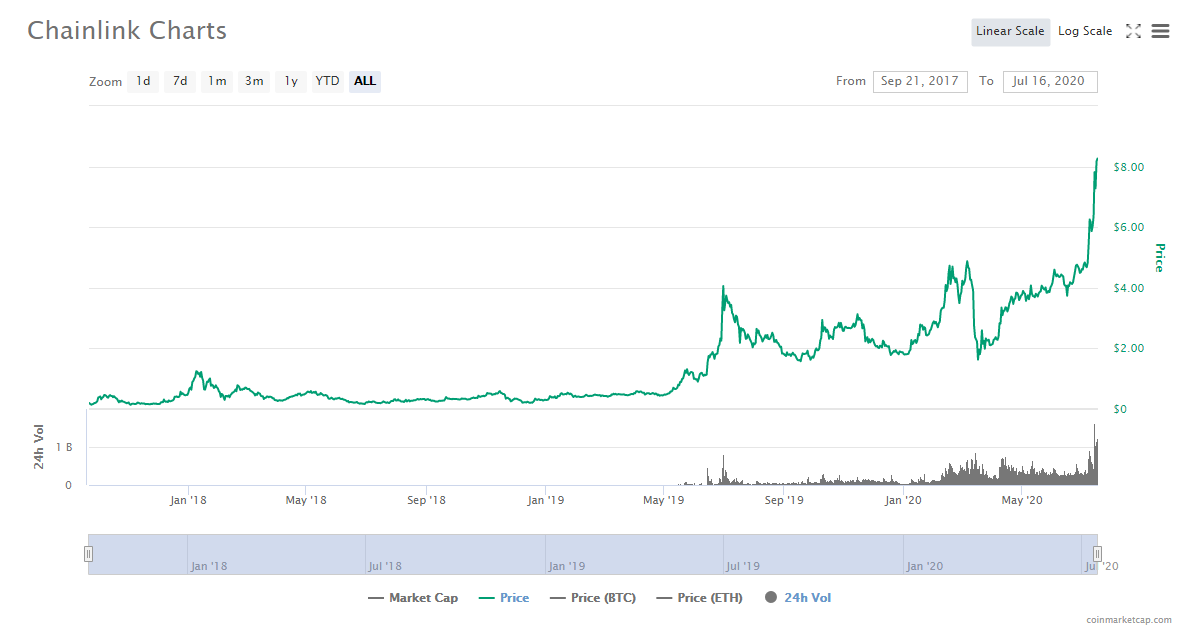Click the From date field

coord(920,81)
